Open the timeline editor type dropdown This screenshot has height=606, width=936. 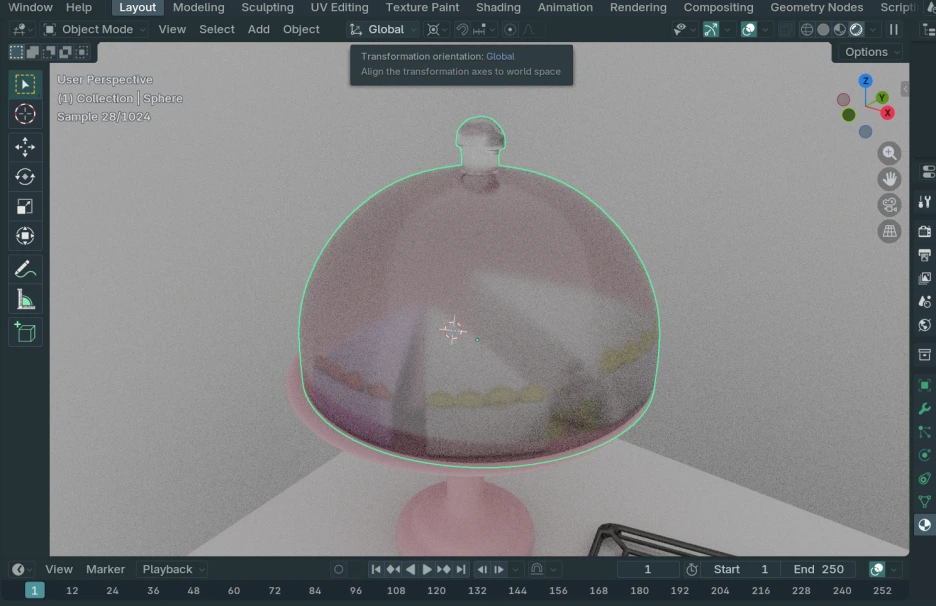21,569
